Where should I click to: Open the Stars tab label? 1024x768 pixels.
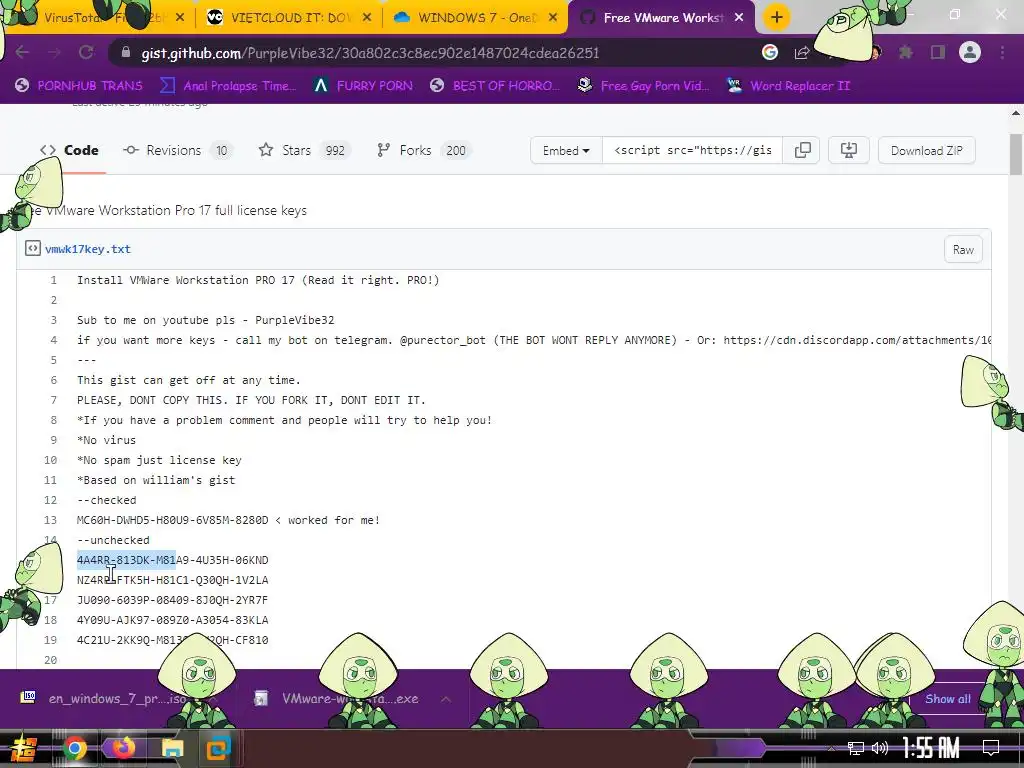[x=296, y=150]
